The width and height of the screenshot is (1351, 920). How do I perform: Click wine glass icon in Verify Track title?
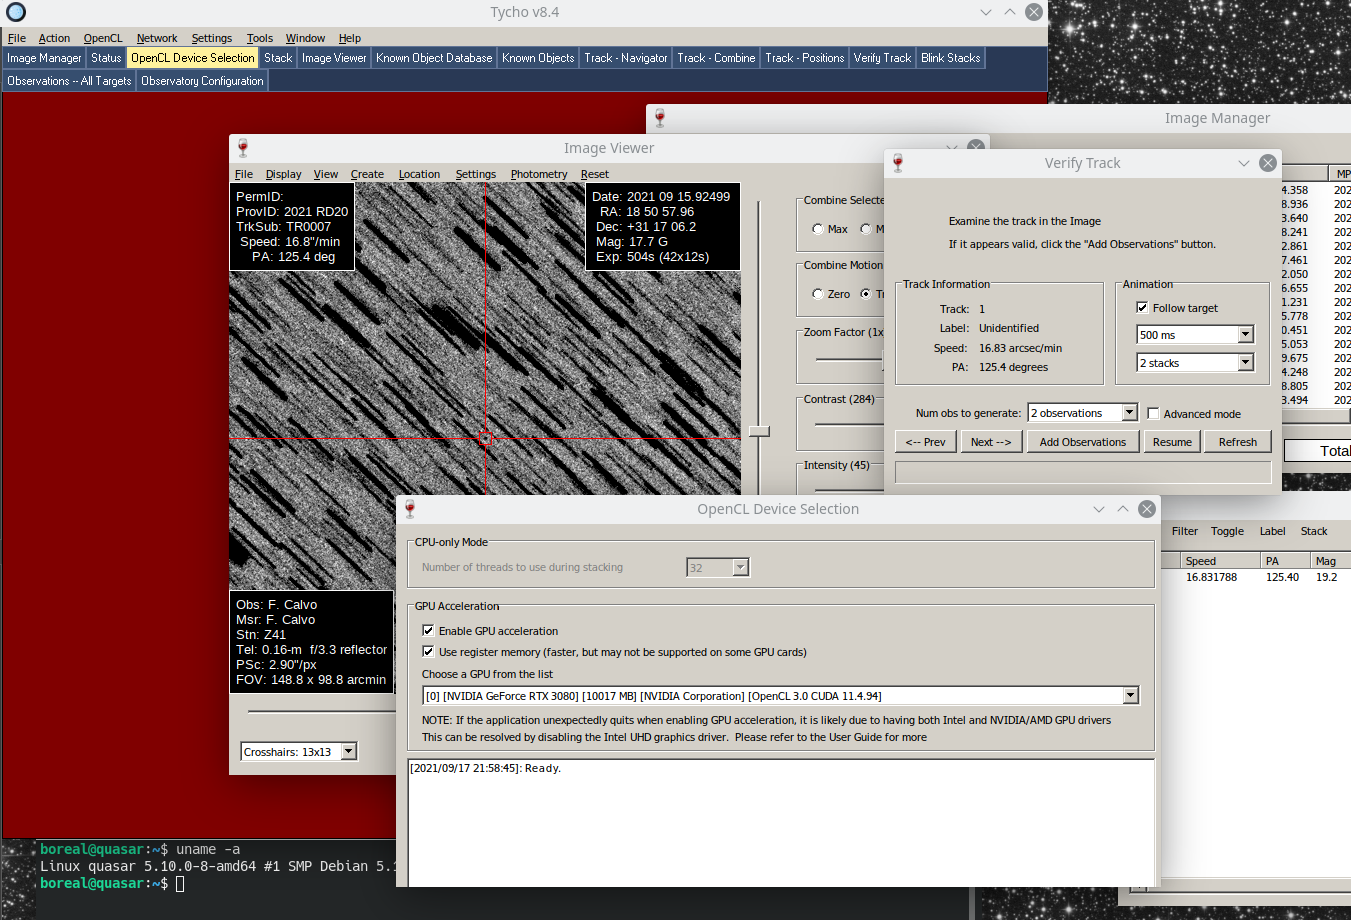click(898, 163)
